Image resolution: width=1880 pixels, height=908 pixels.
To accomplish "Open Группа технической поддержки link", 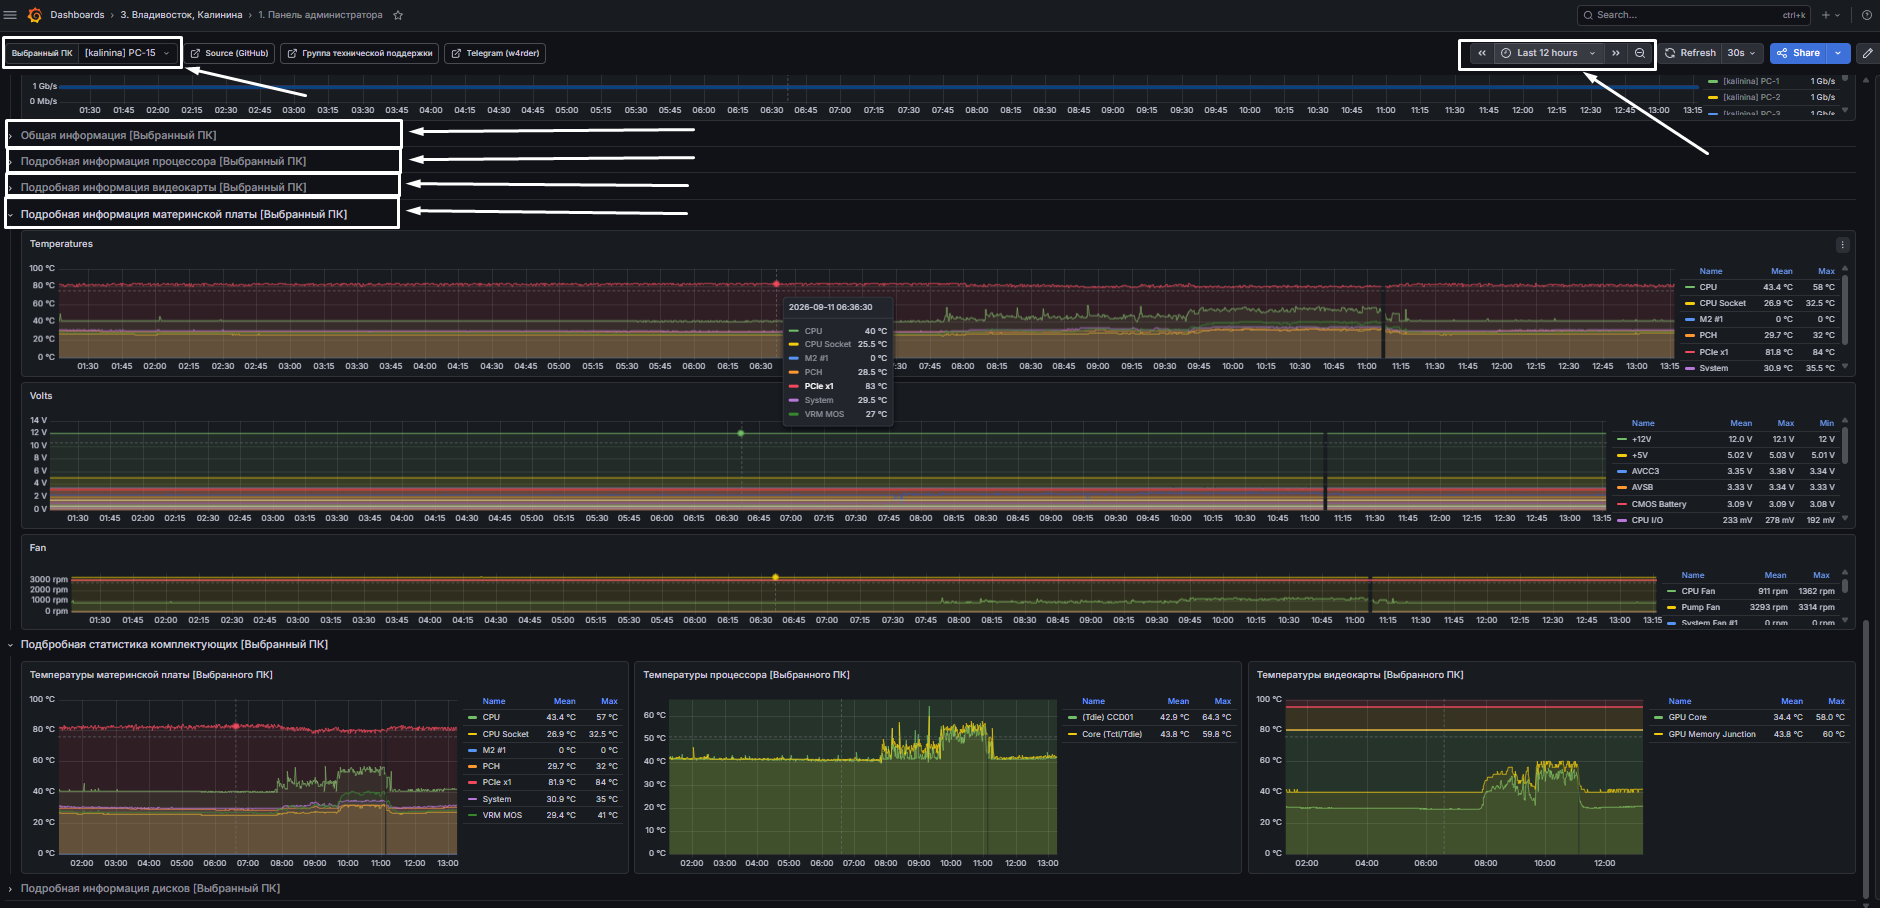I will [x=359, y=53].
